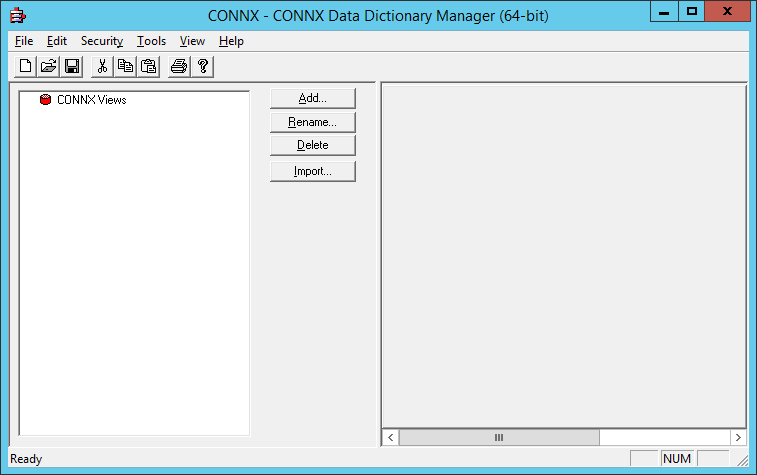This screenshot has height=475, width=757.
Task: Click the Help question mark icon
Action: 202,66
